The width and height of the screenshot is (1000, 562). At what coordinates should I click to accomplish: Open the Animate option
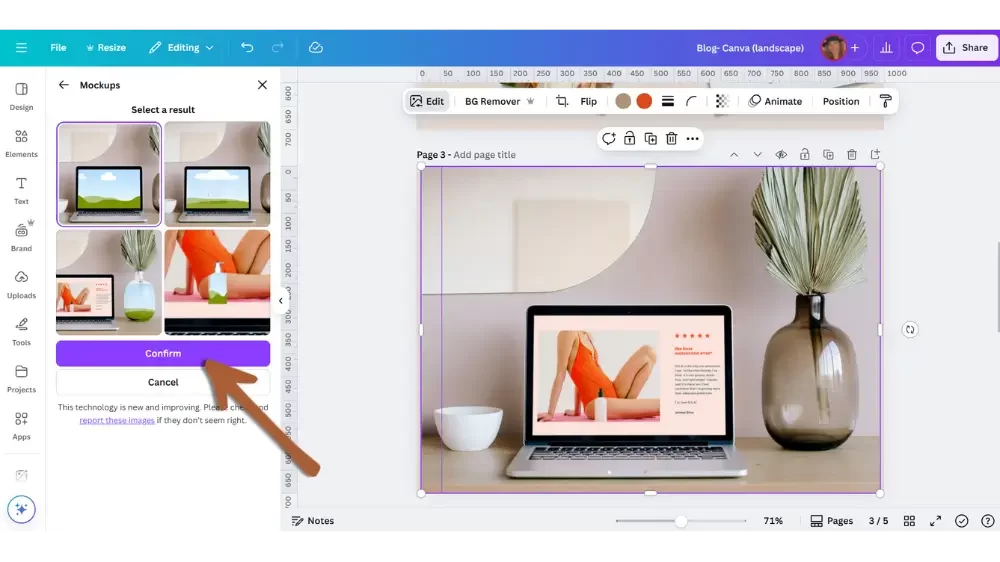point(775,101)
